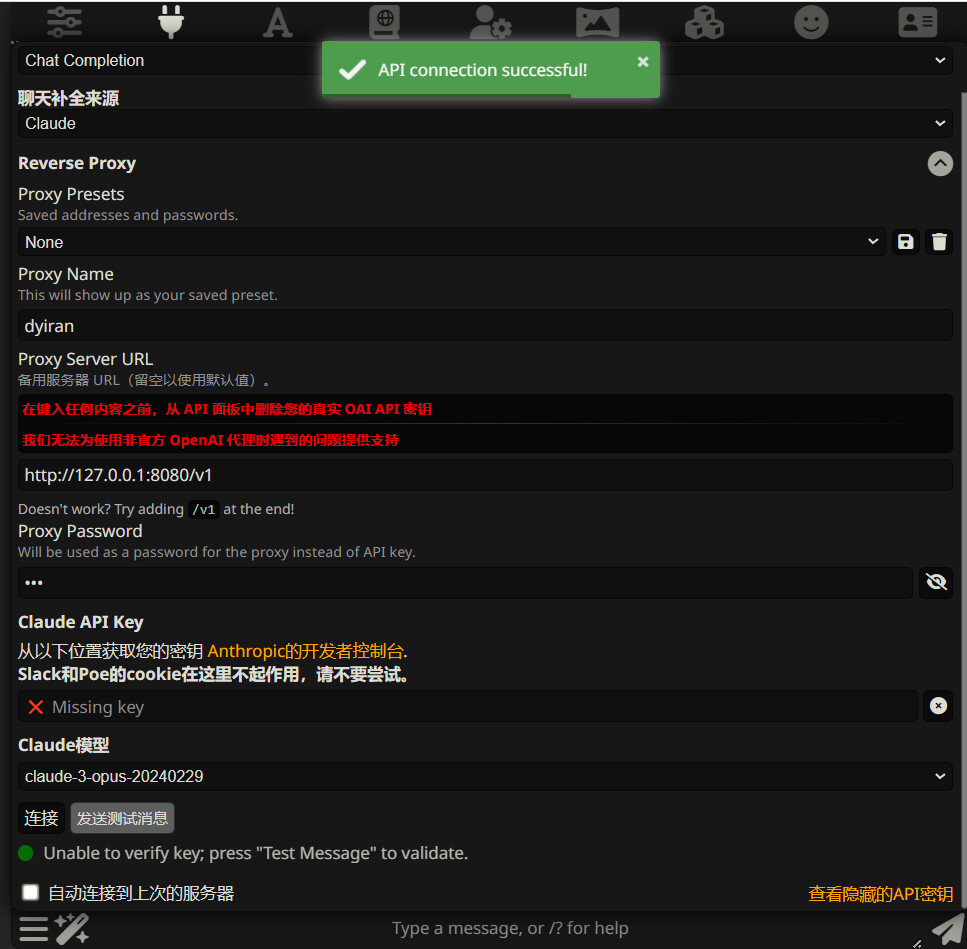Enable auto-connect to last server checkbox
Viewport: 967px width, 949px height.
coord(31,892)
